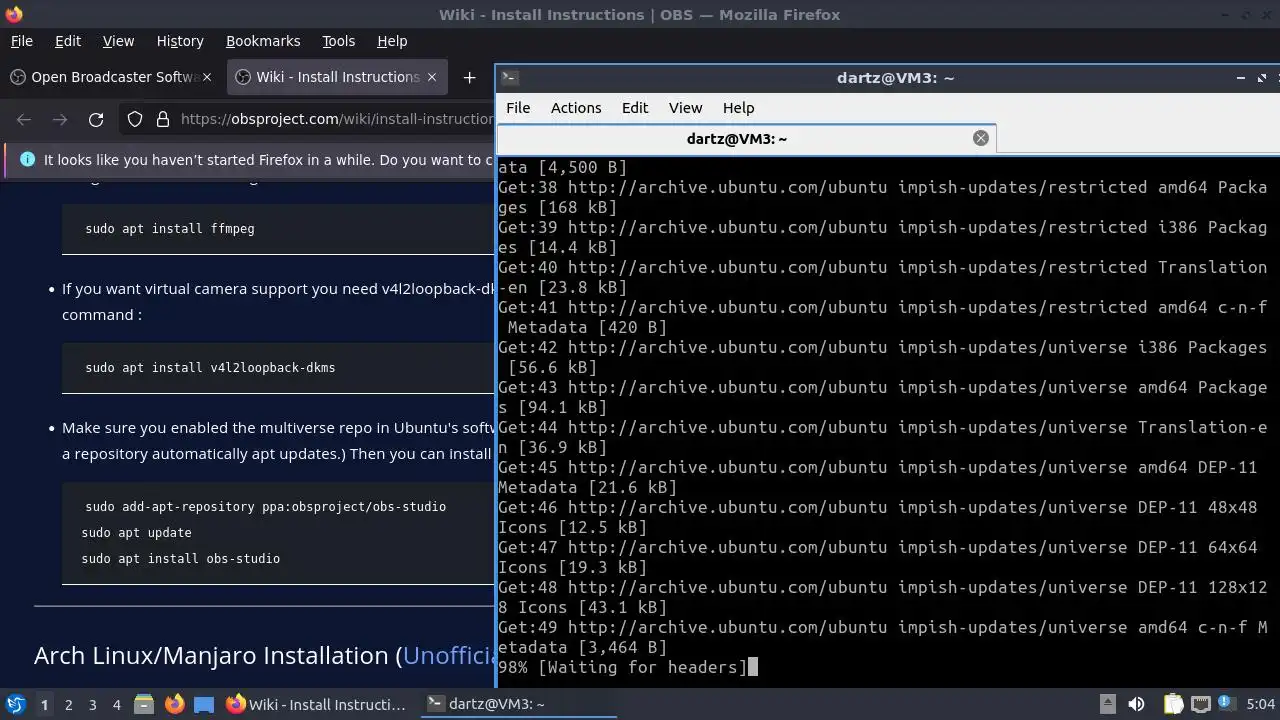
Task: Launch the file manager from the taskbar
Action: point(144,704)
